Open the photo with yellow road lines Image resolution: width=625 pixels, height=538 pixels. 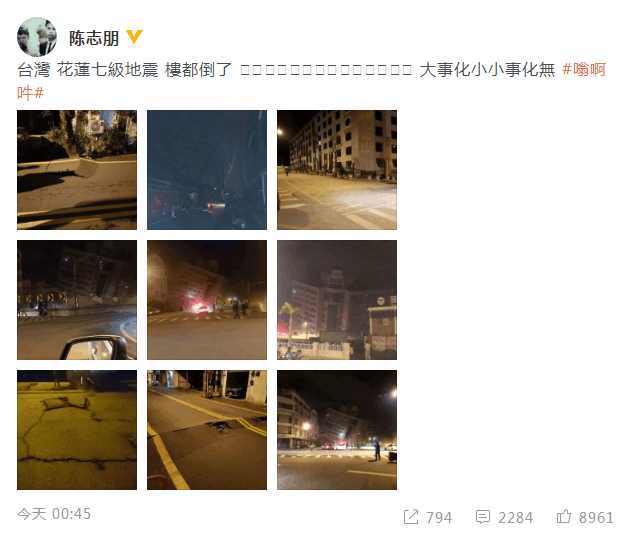point(207,430)
